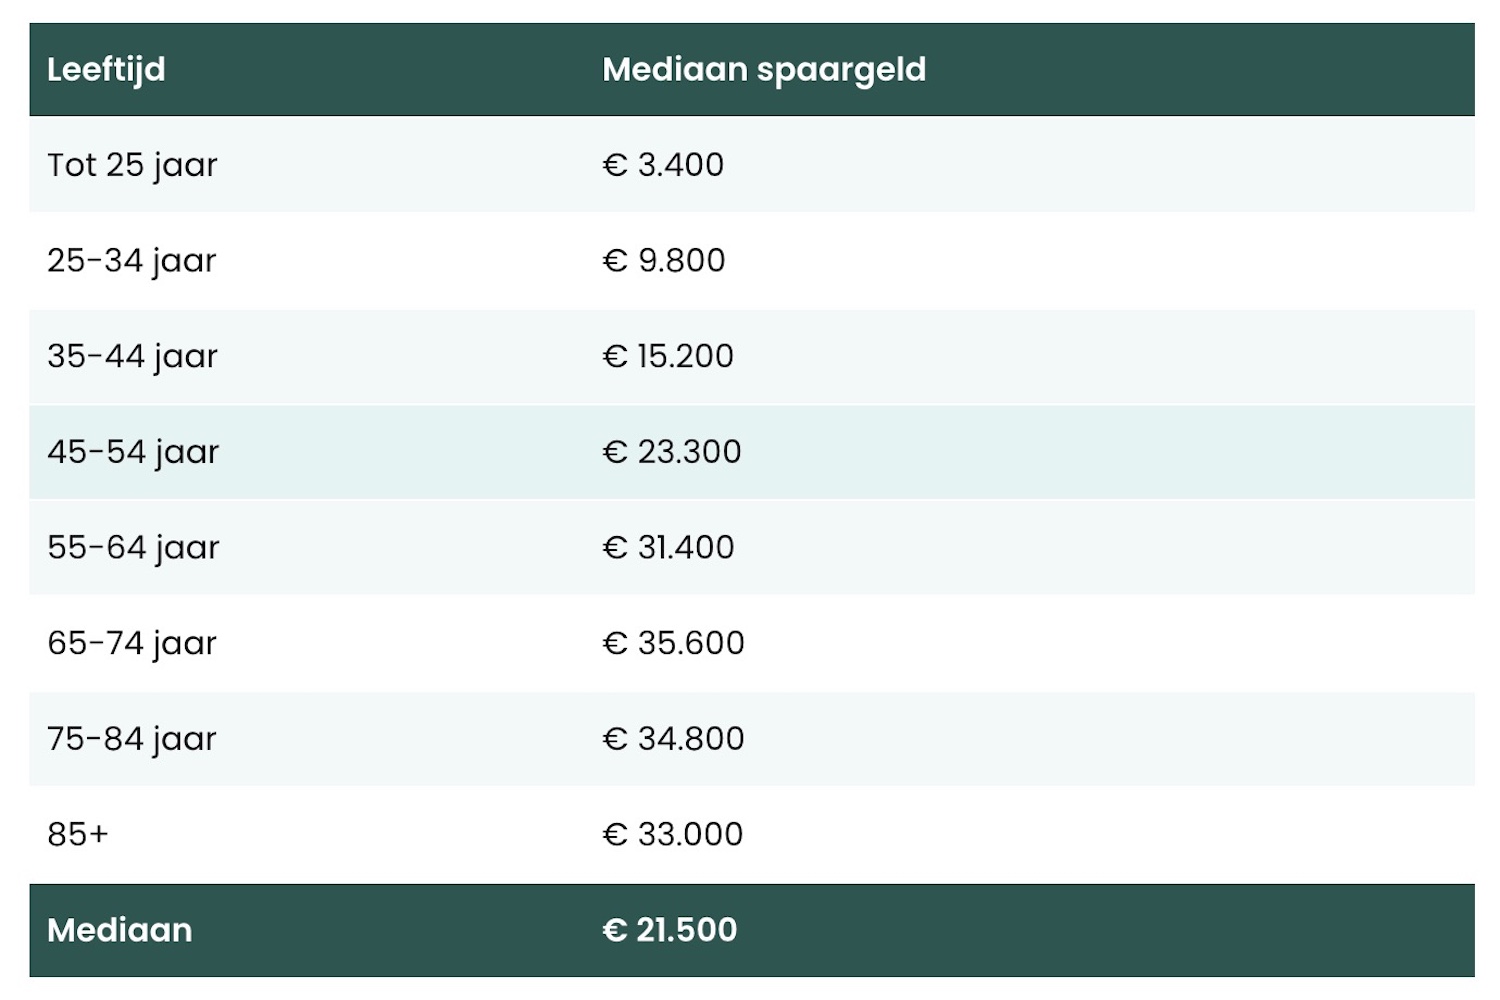Select the 85+ age group cell

click(78, 834)
